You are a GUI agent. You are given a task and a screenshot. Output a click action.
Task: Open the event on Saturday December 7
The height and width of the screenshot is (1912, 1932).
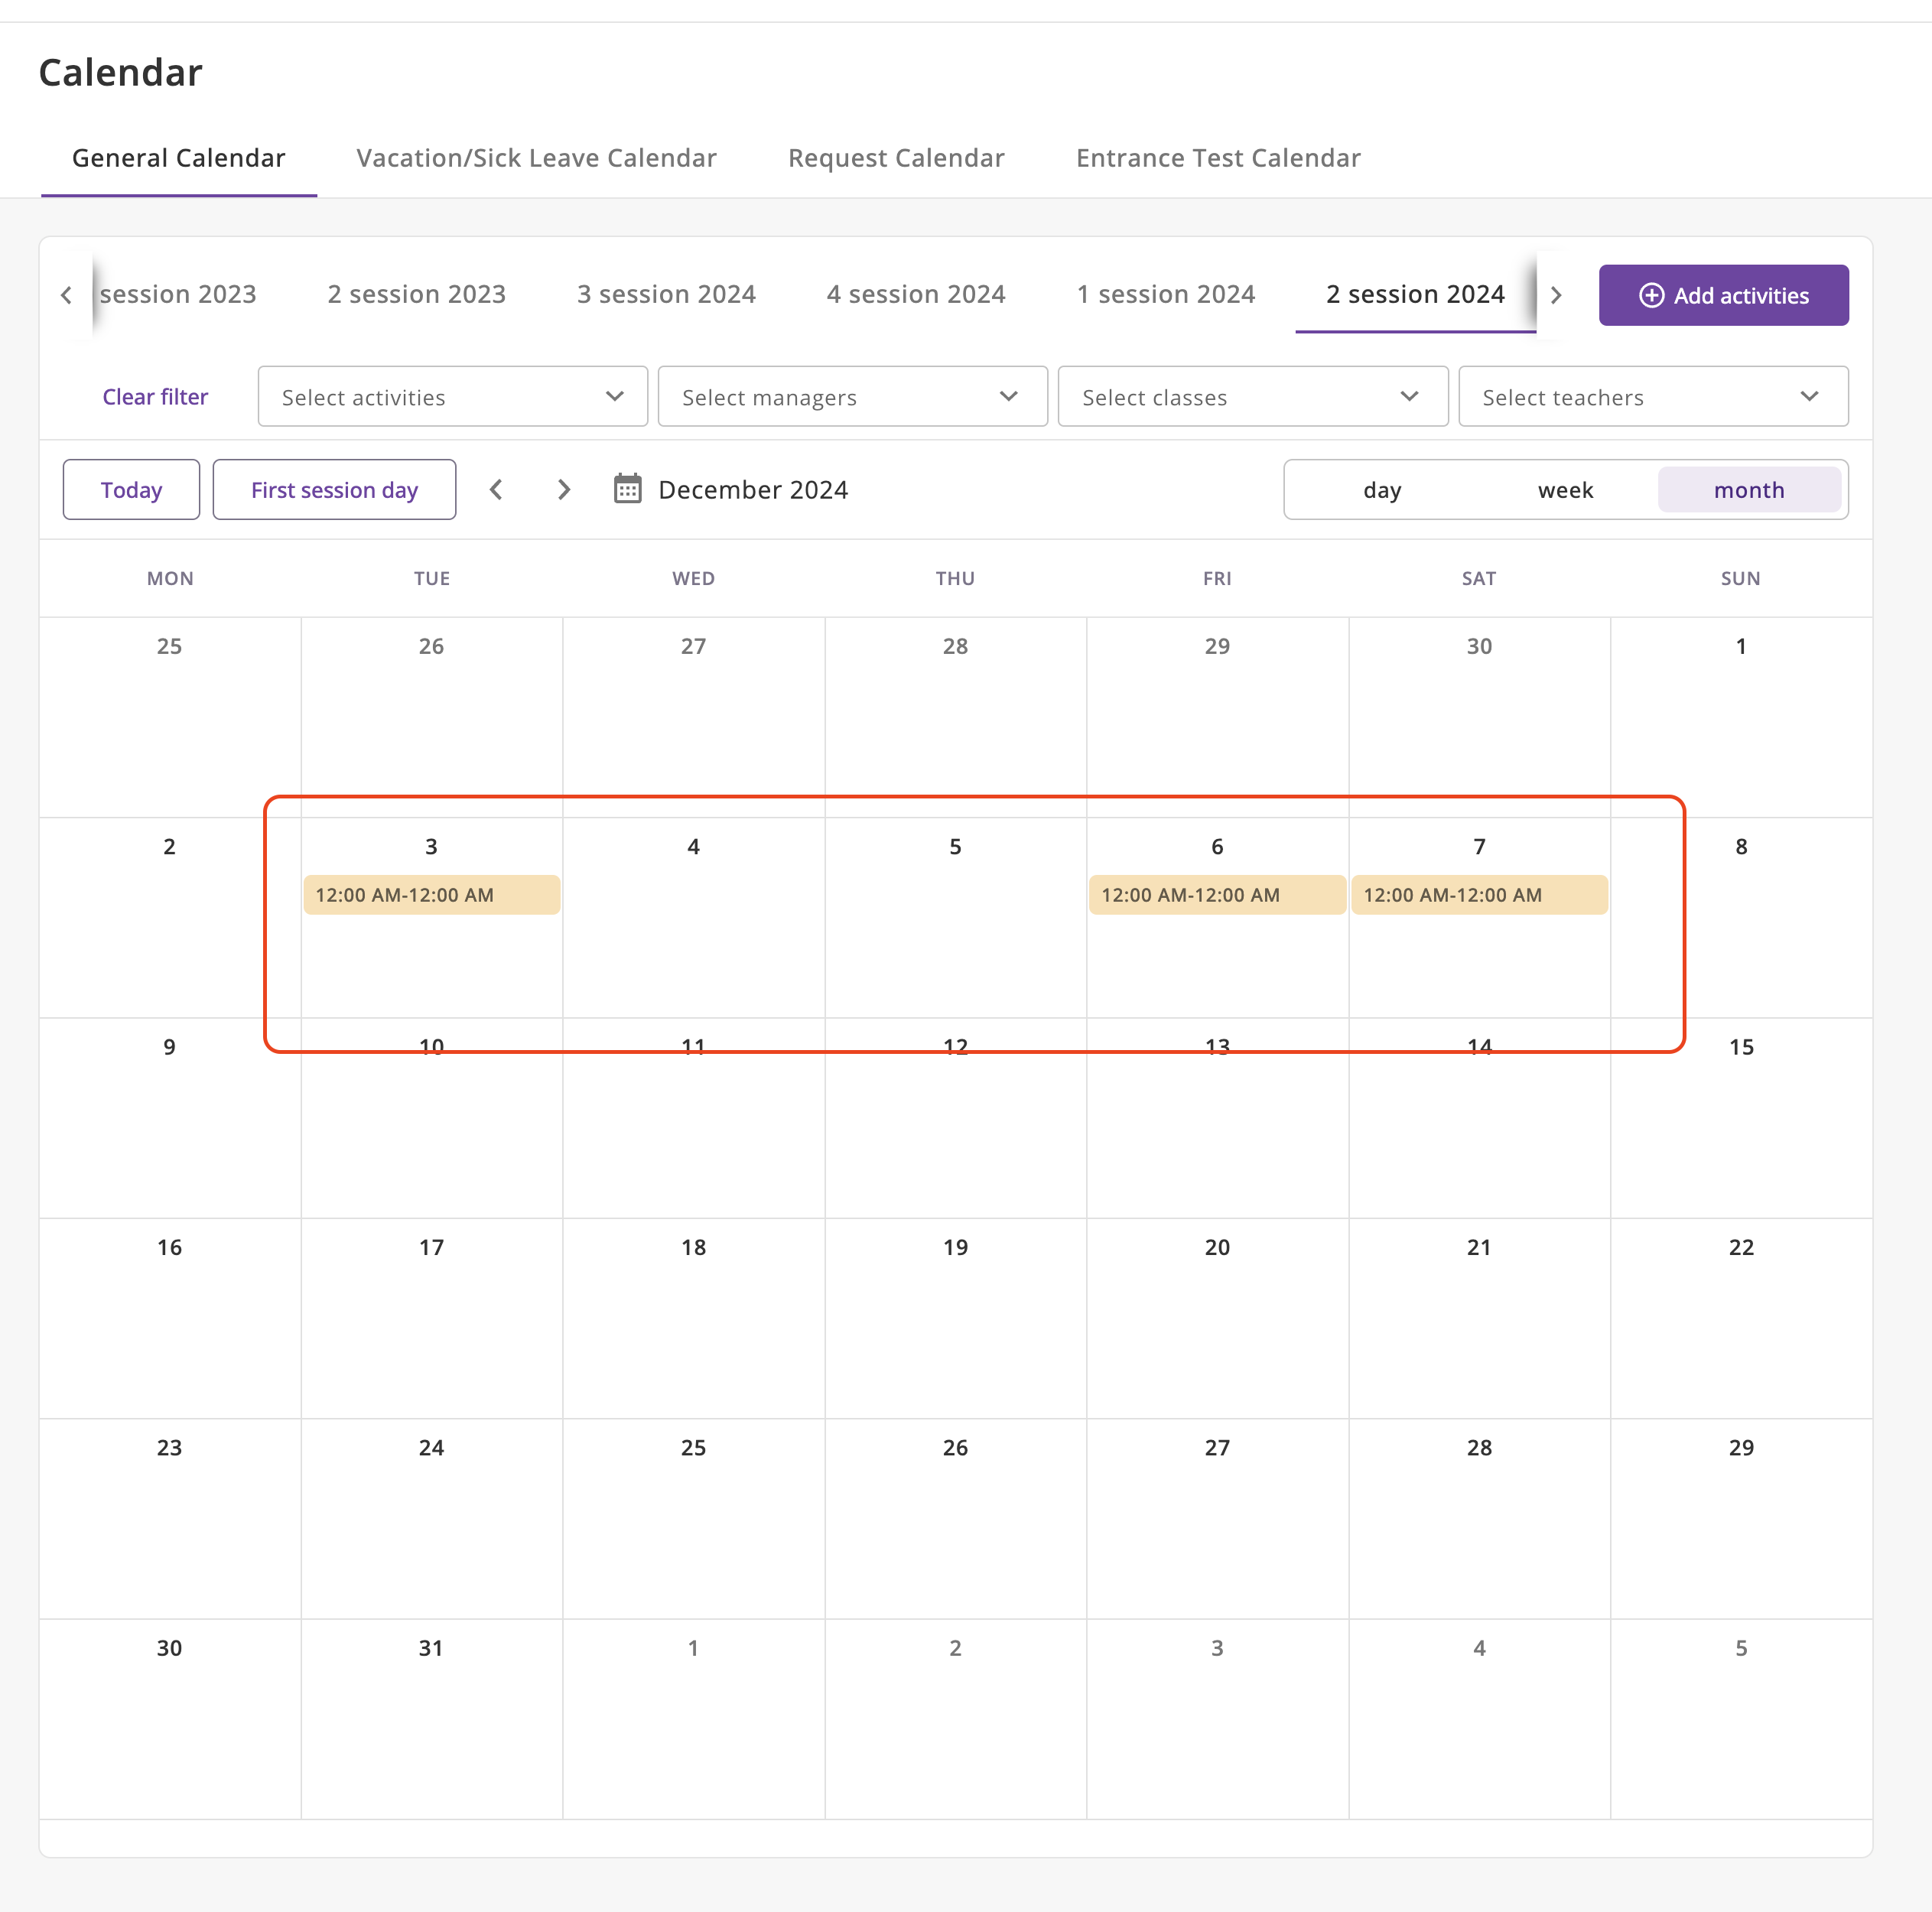(x=1479, y=895)
